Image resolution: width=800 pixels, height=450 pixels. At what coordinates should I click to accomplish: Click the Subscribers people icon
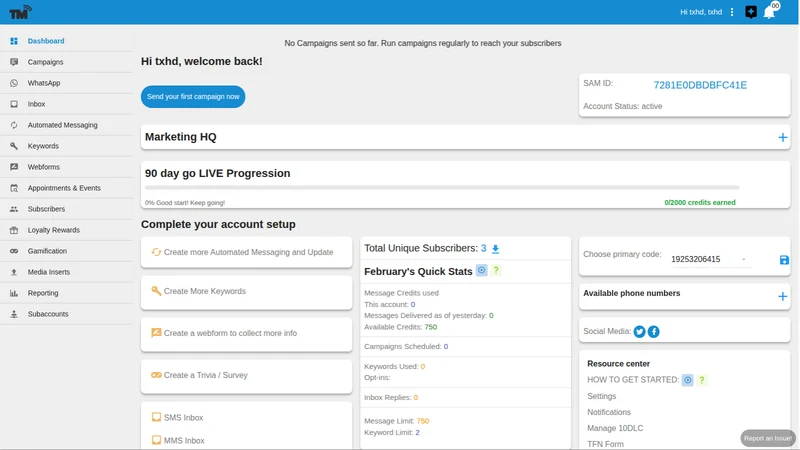pos(14,209)
